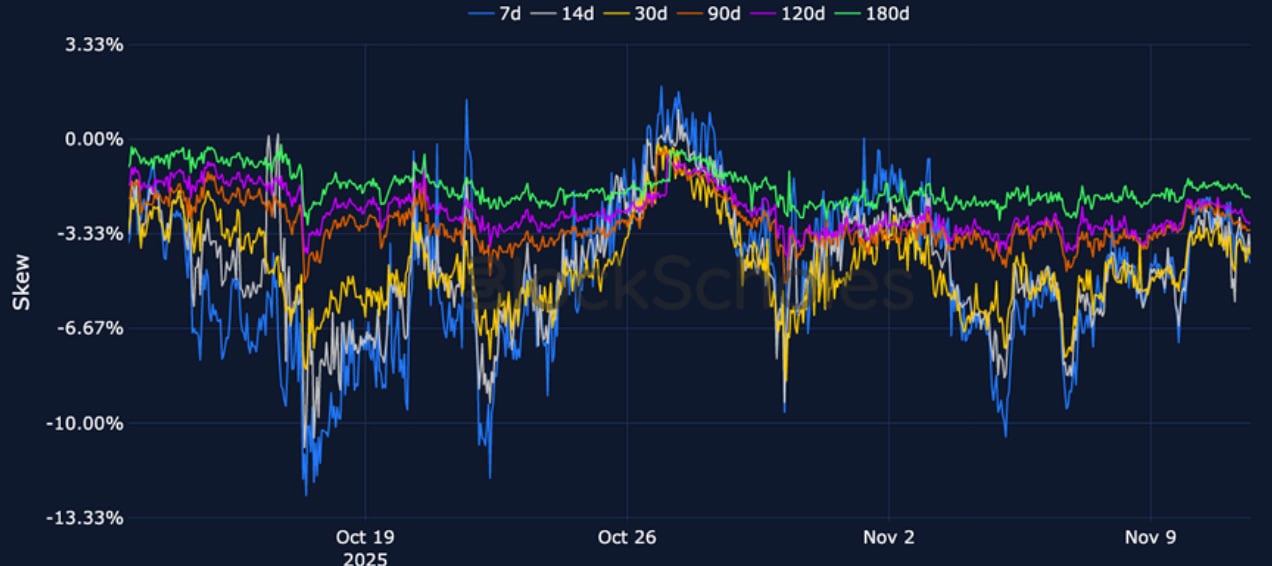Click the Nov 2 date label
This screenshot has height=566, width=1272.
point(889,538)
